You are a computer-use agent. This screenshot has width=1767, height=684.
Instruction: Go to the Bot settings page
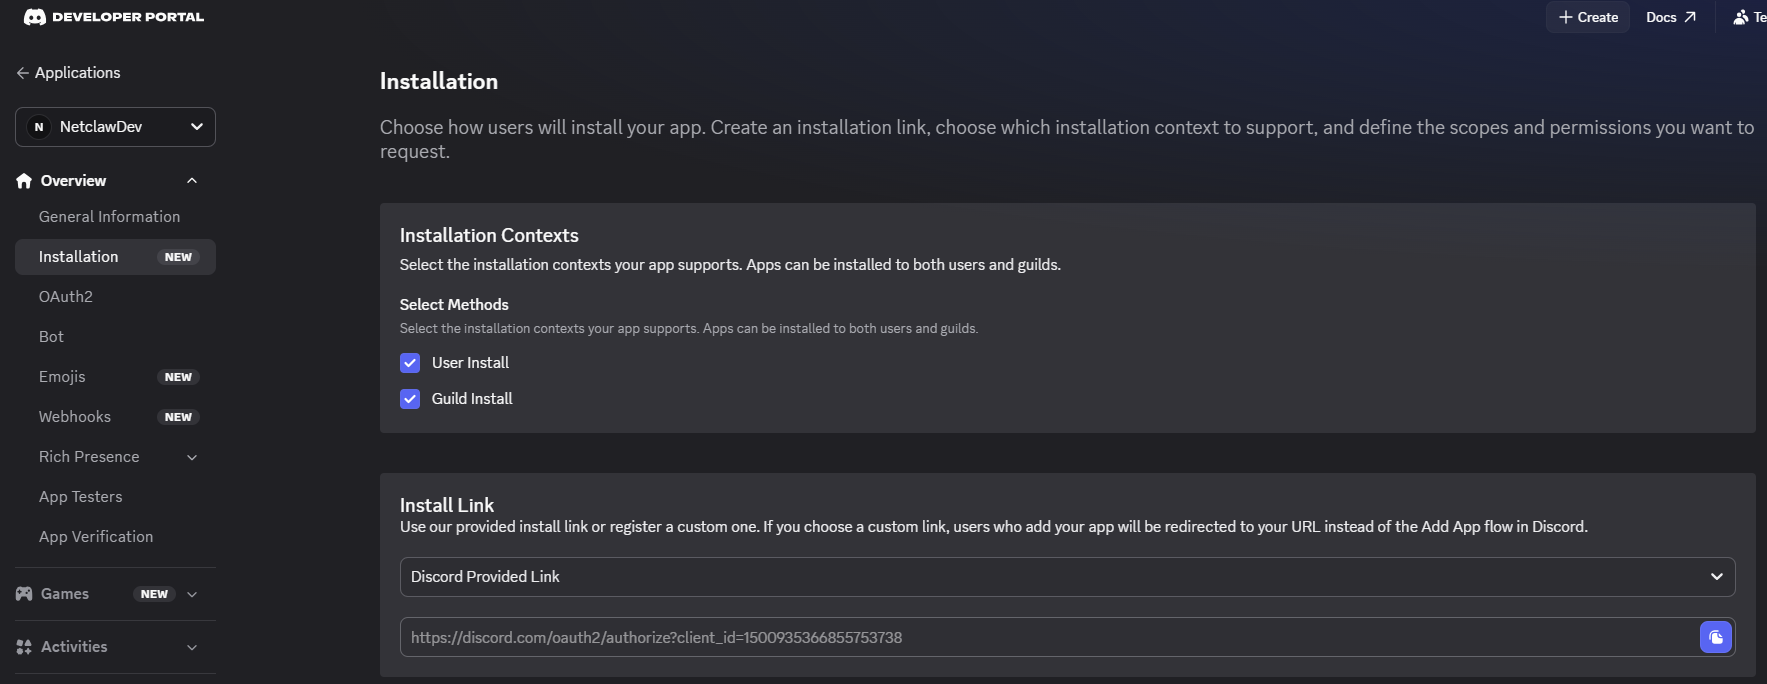51,337
